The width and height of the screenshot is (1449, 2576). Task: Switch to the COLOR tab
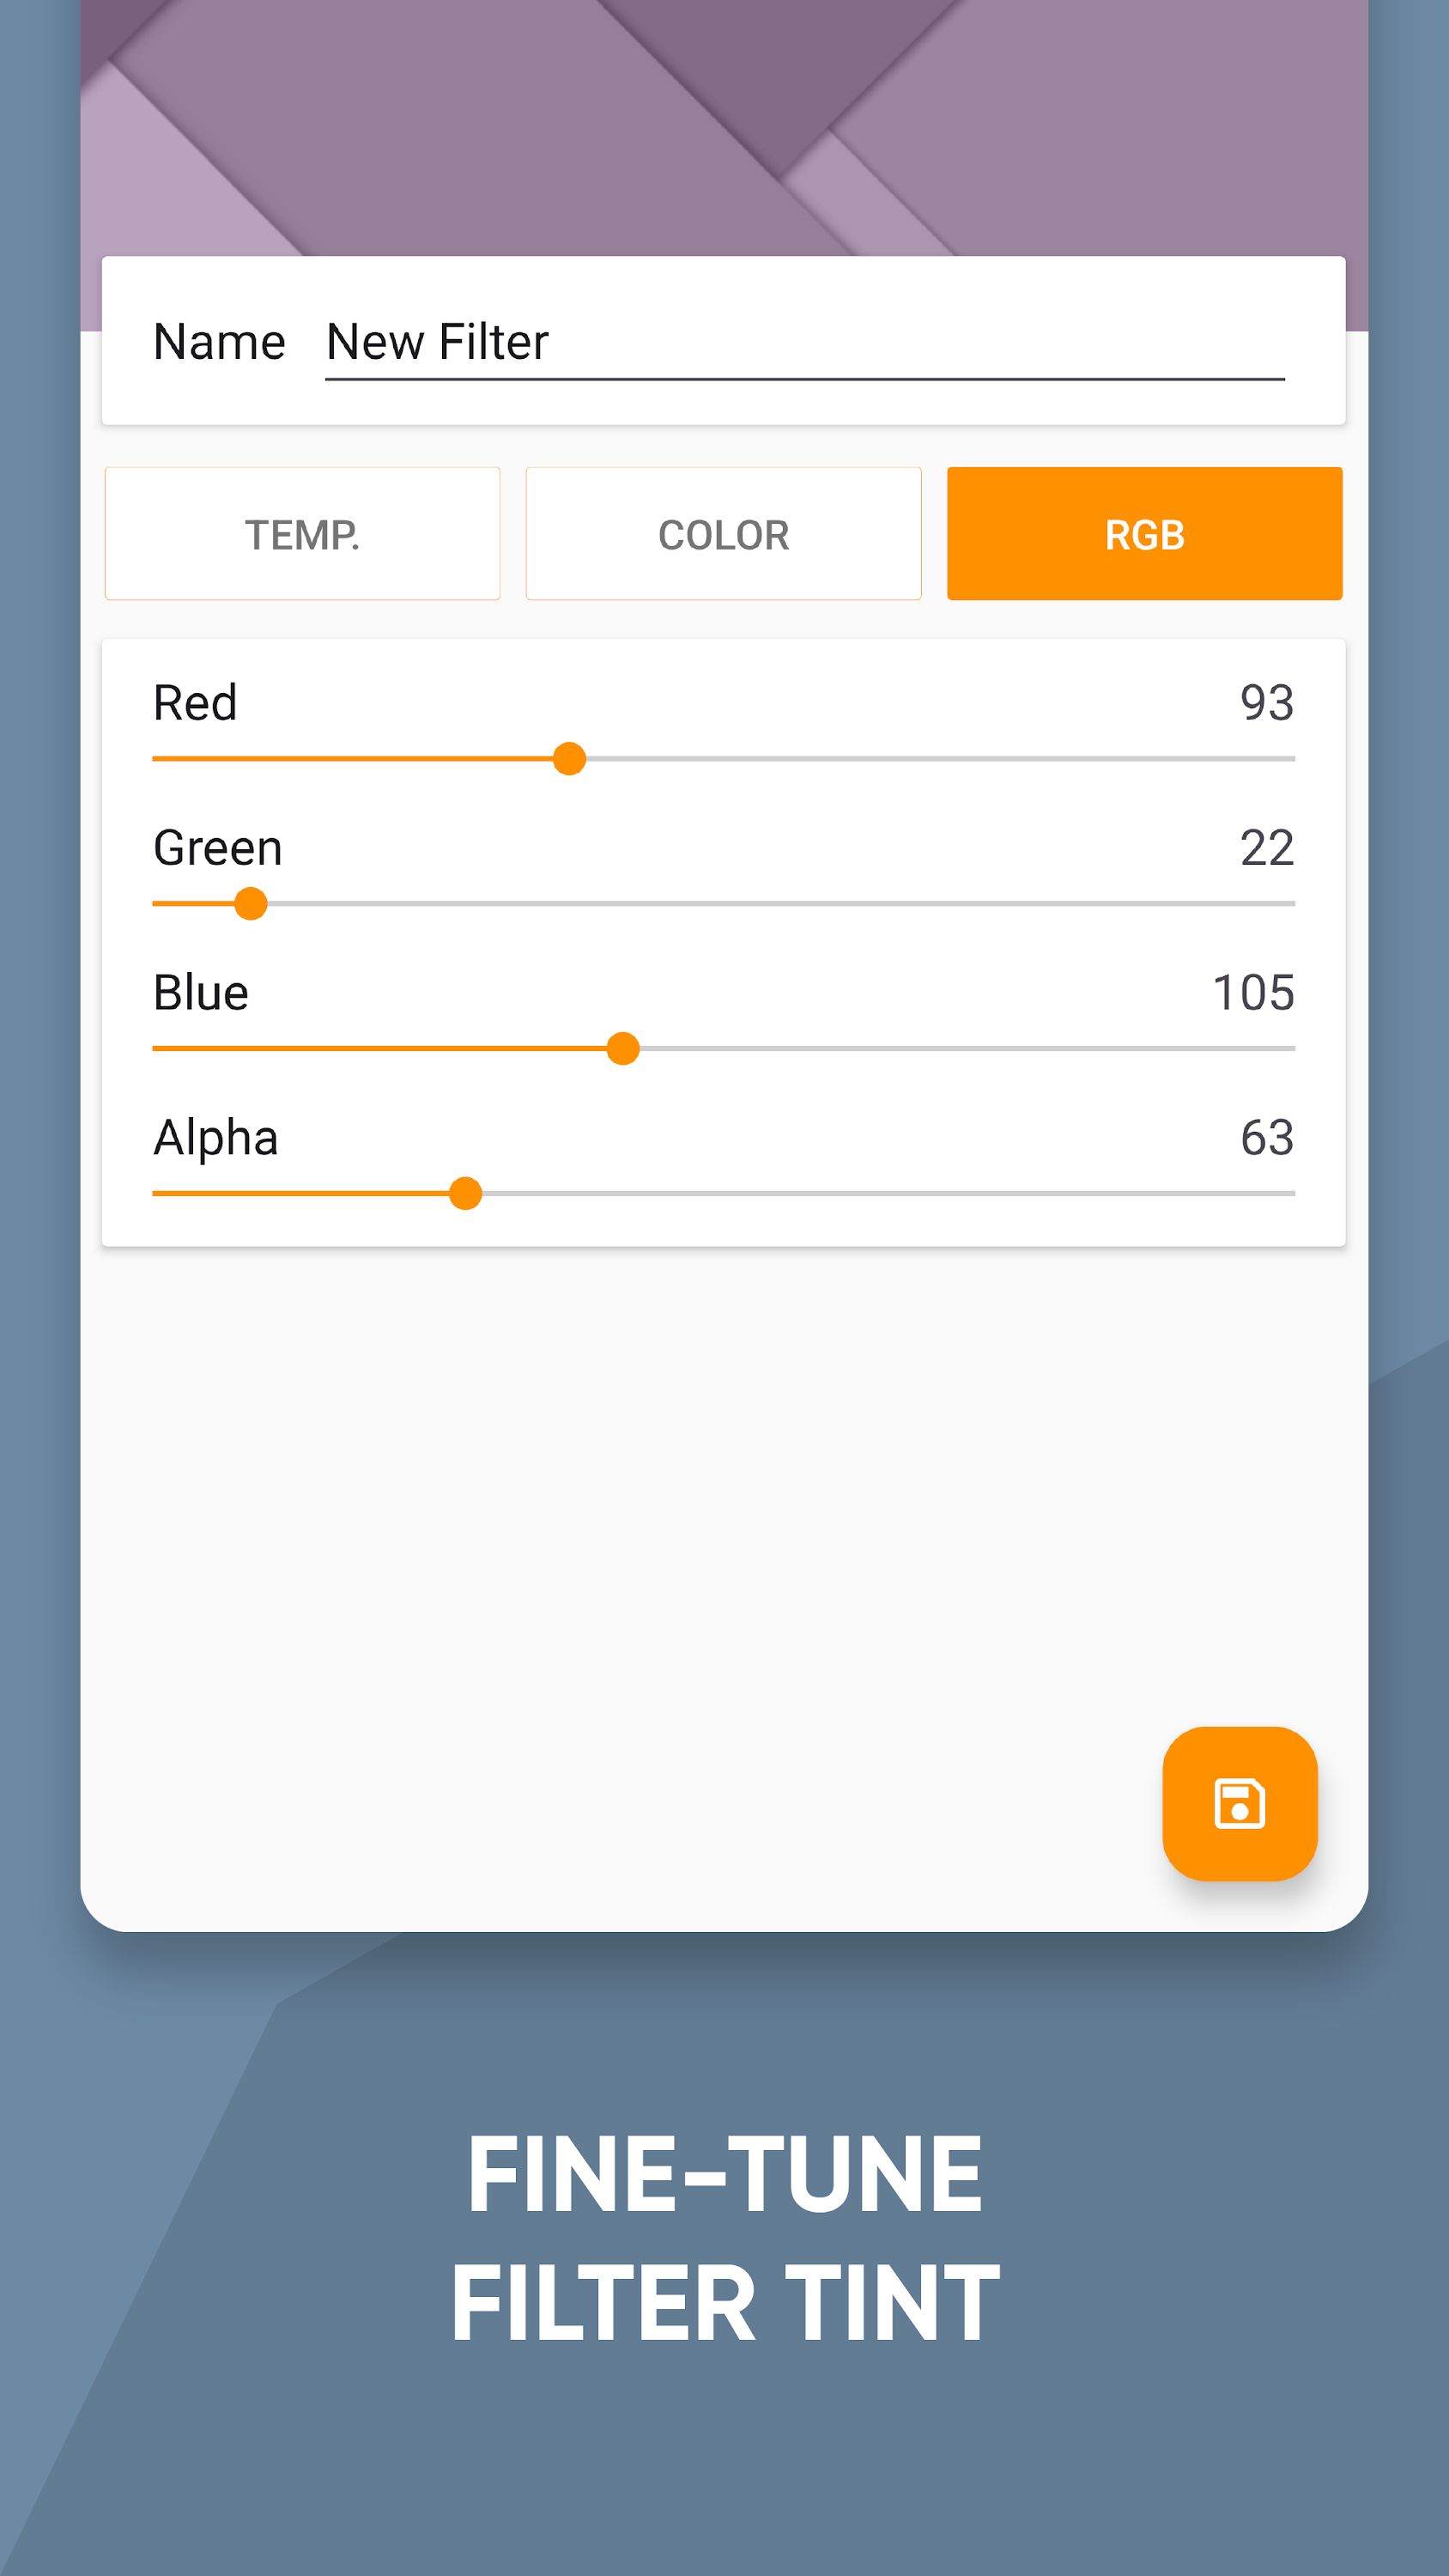click(723, 534)
